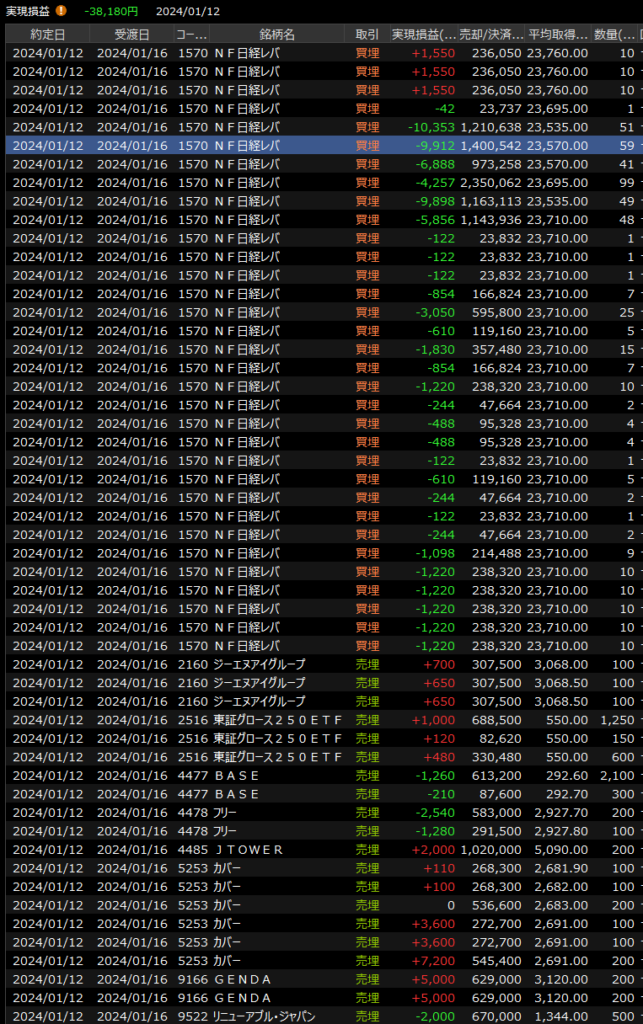This screenshot has height=1024, width=643.
Task: Sort by the 約定日 column header
Action: [x=47, y=34]
